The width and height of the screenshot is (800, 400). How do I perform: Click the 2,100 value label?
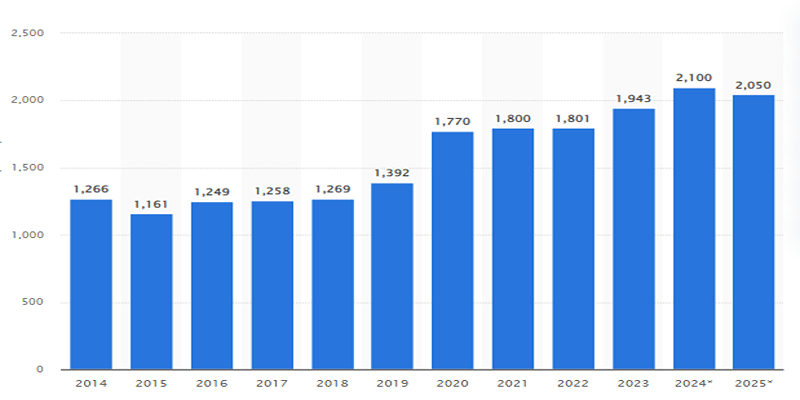(693, 78)
